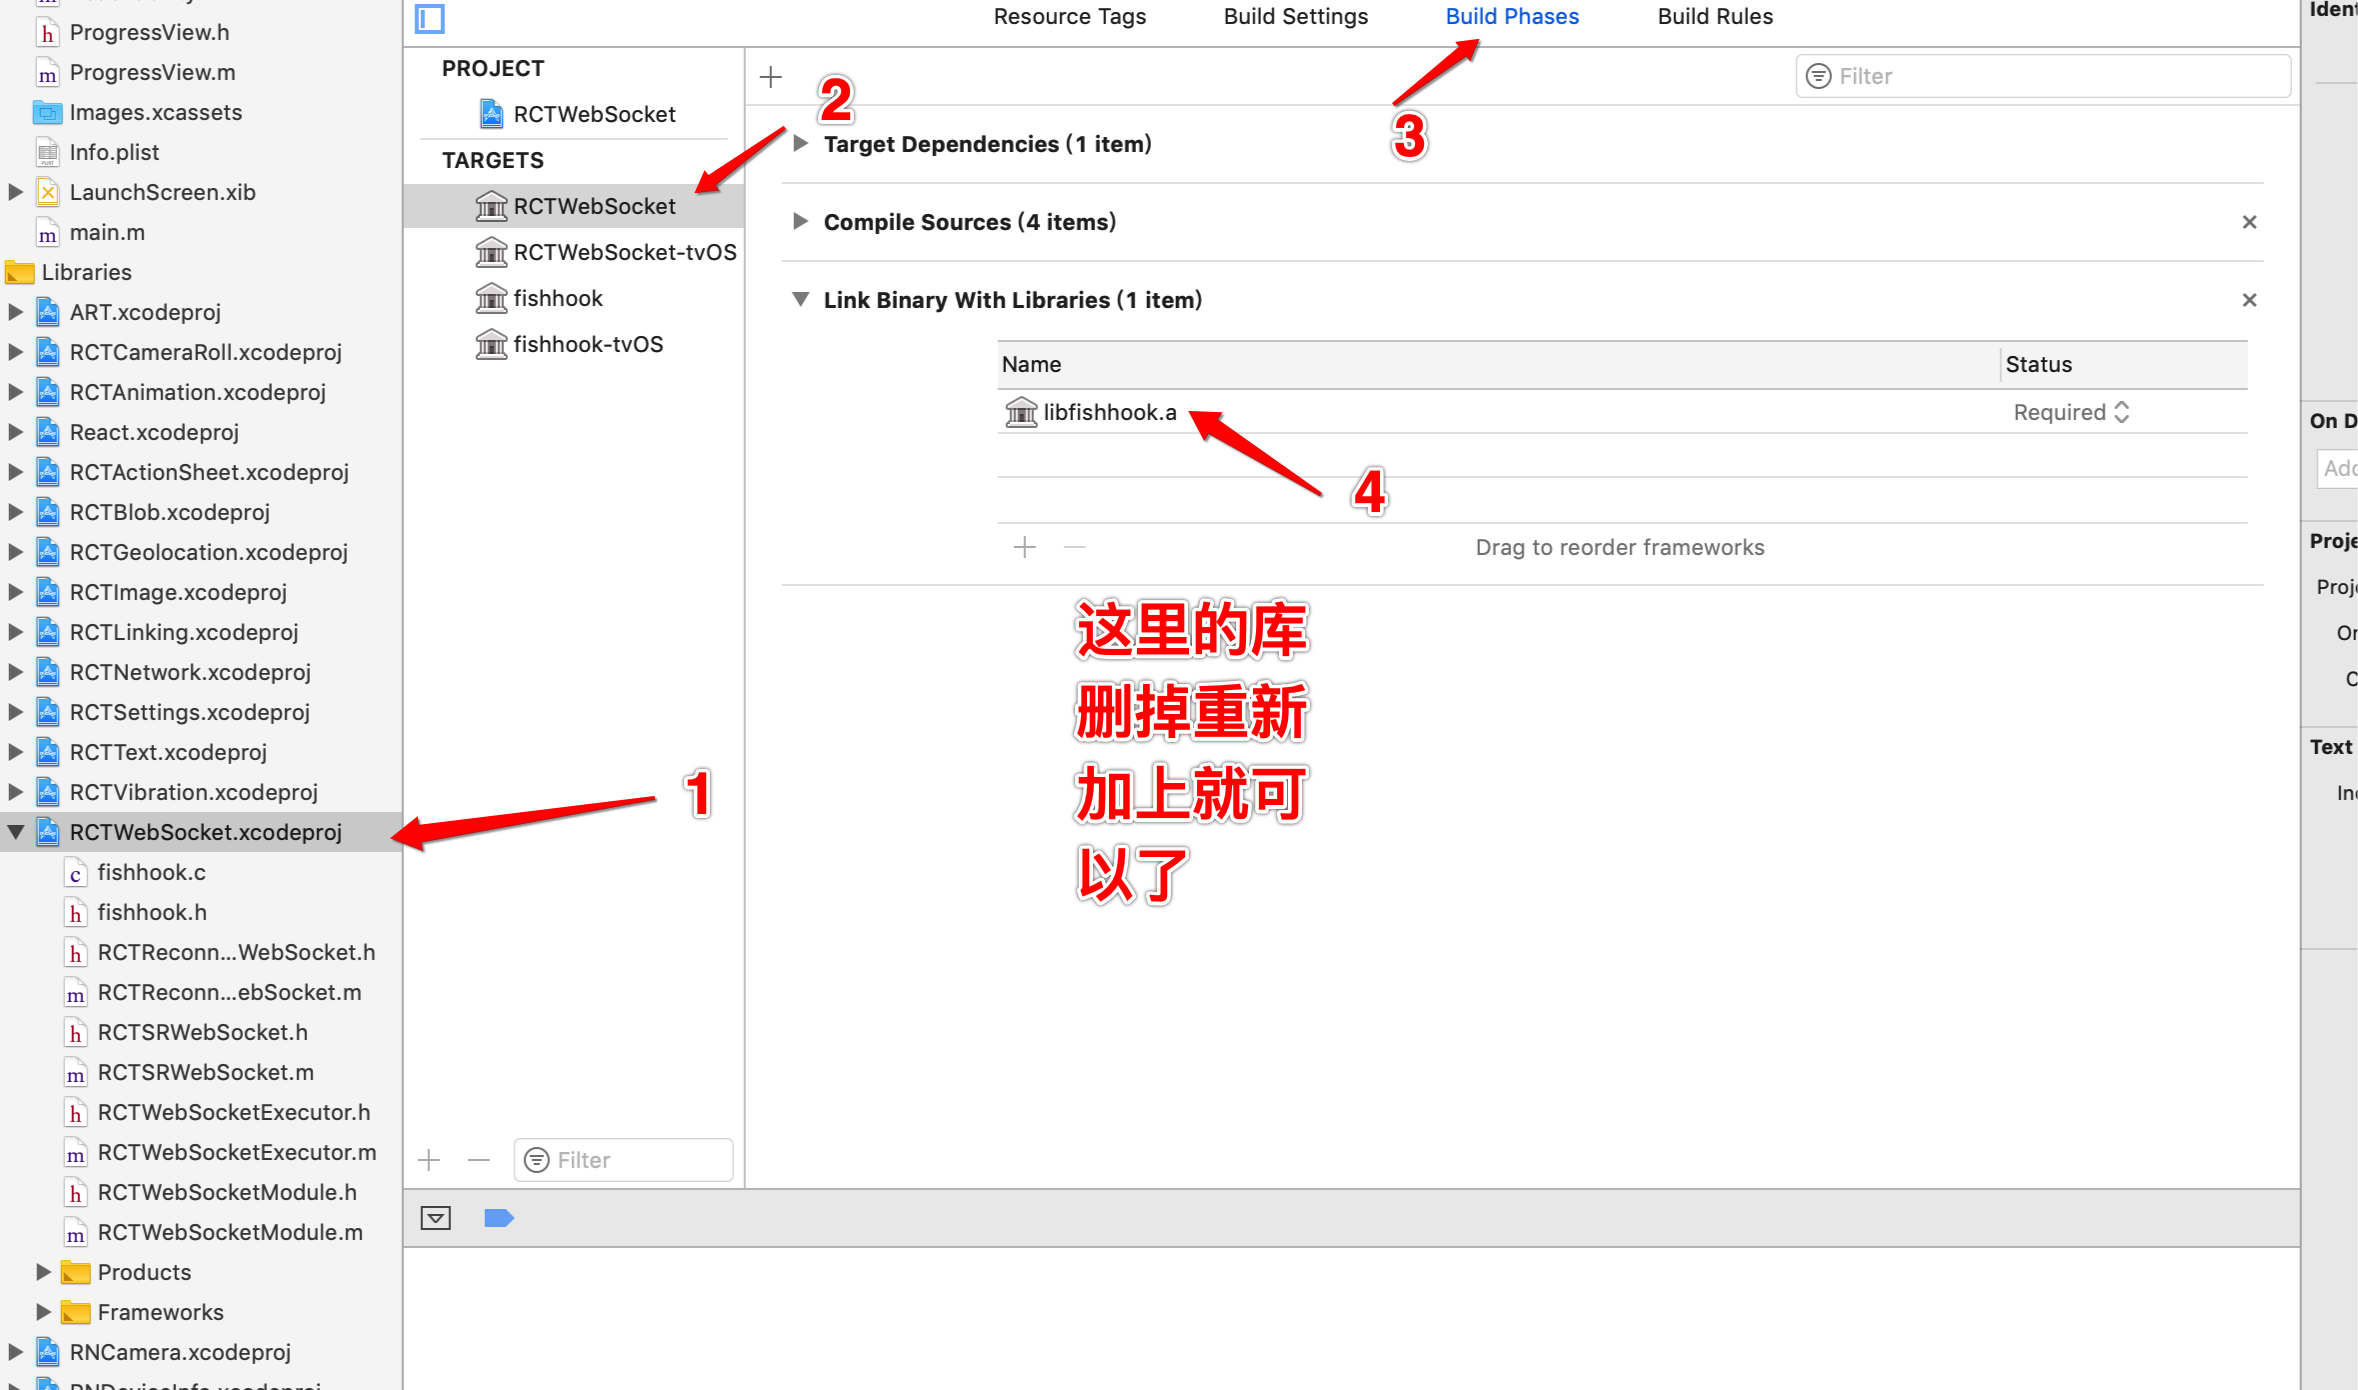Collapse Link Binary With Libraries section
The image size is (2358, 1390).
[x=800, y=299]
